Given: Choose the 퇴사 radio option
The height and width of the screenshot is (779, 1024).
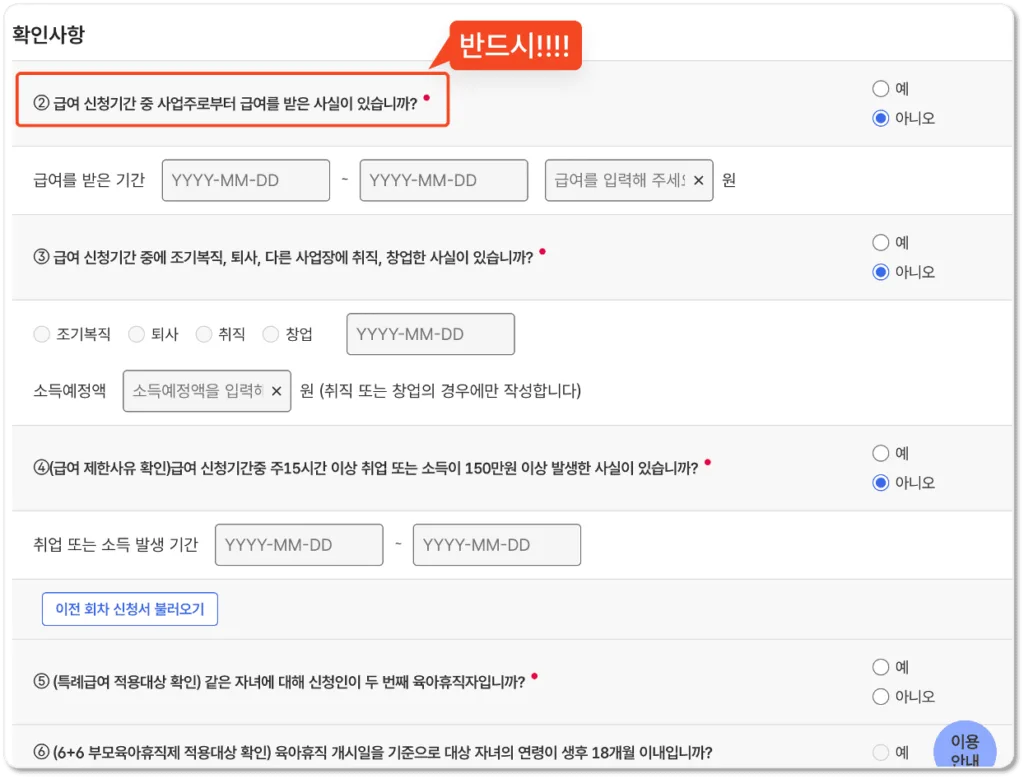Looking at the screenshot, I should pos(136,334).
